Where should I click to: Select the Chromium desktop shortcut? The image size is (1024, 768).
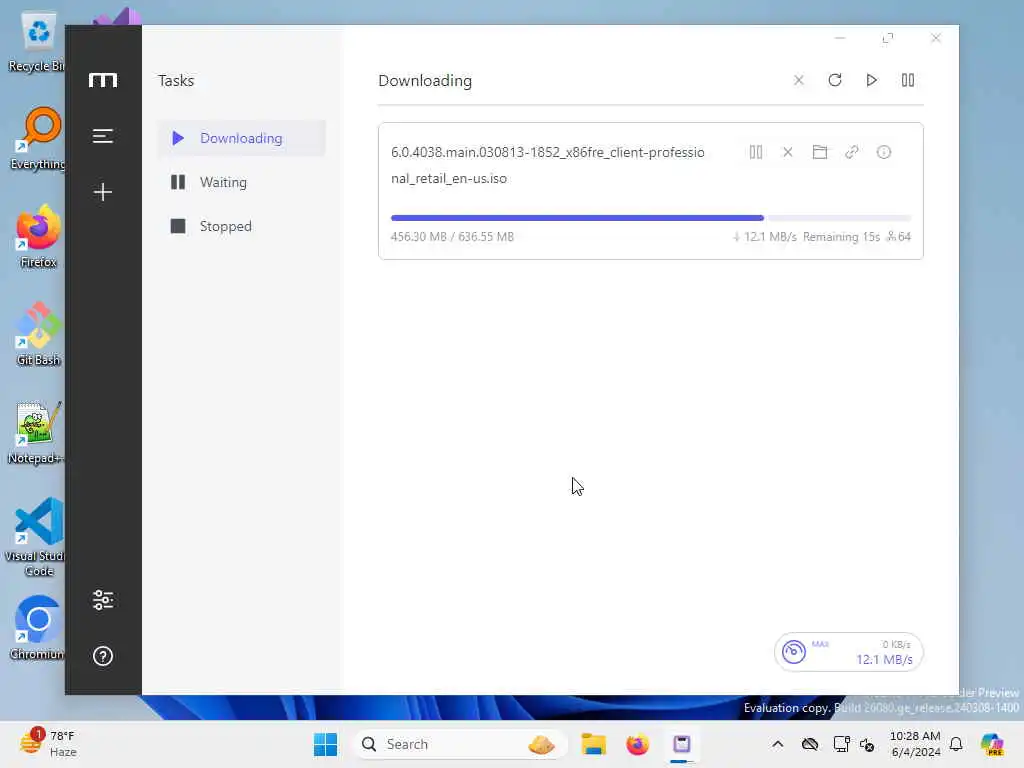[x=38, y=628]
